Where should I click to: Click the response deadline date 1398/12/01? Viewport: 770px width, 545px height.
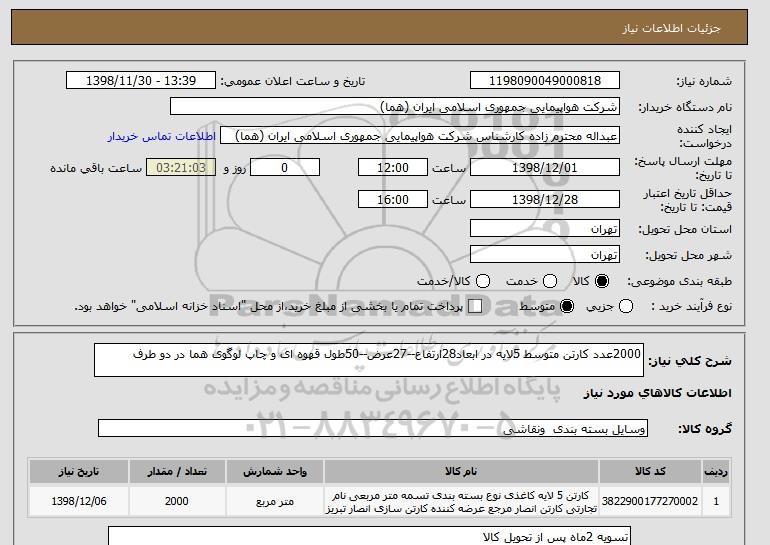(x=545, y=167)
